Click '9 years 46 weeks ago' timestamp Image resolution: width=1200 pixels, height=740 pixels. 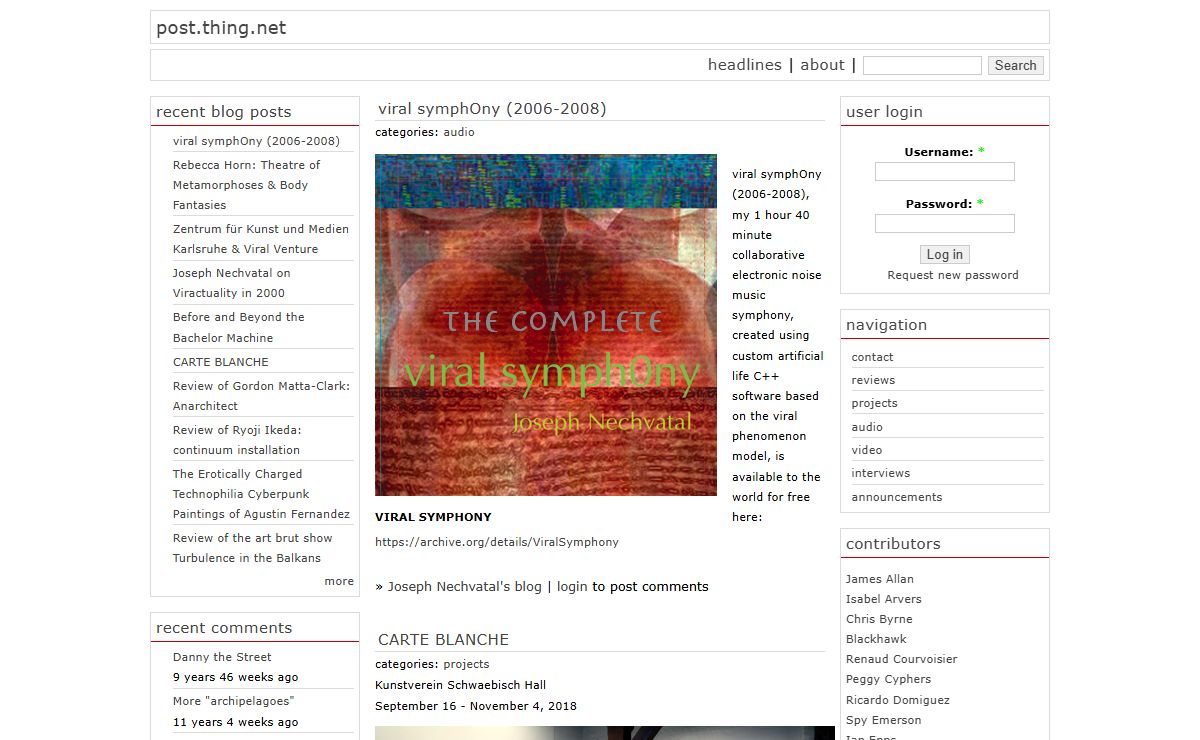pos(235,677)
